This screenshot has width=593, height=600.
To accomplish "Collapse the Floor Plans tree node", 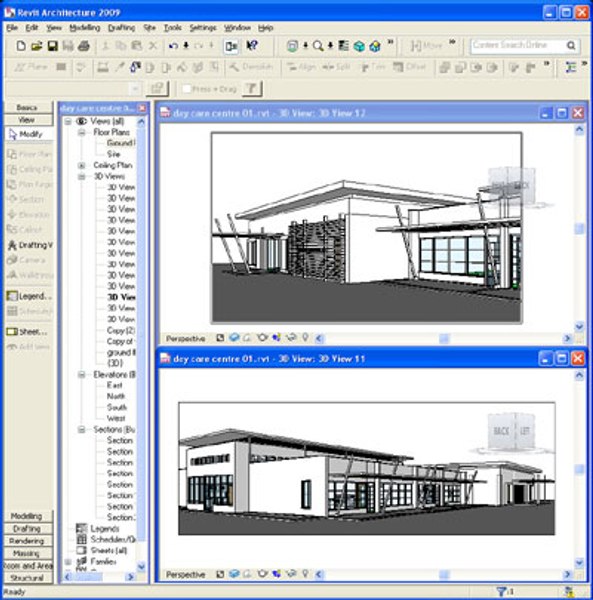I will click(81, 132).
